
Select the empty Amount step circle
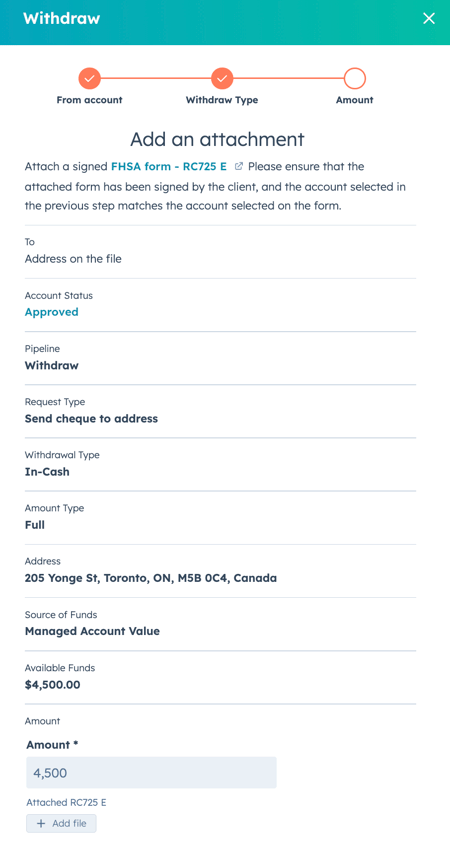355,79
